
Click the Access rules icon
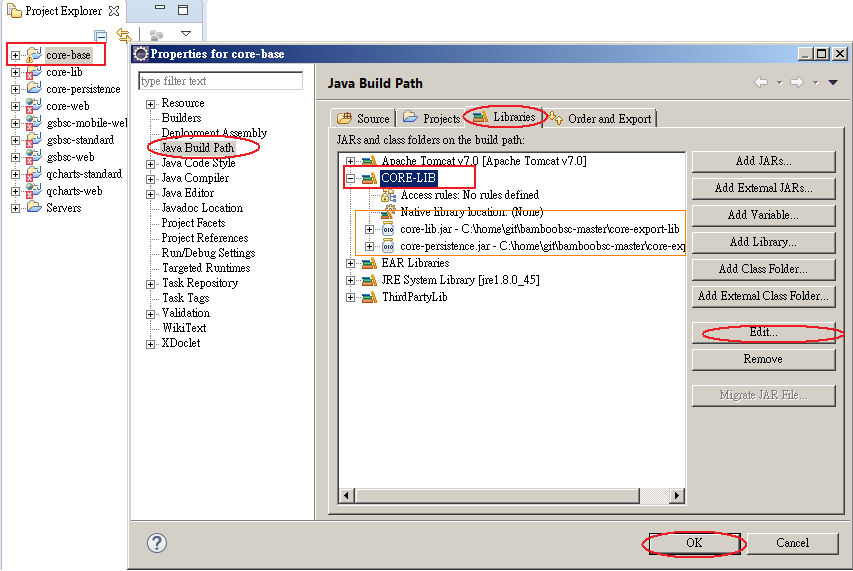point(388,195)
